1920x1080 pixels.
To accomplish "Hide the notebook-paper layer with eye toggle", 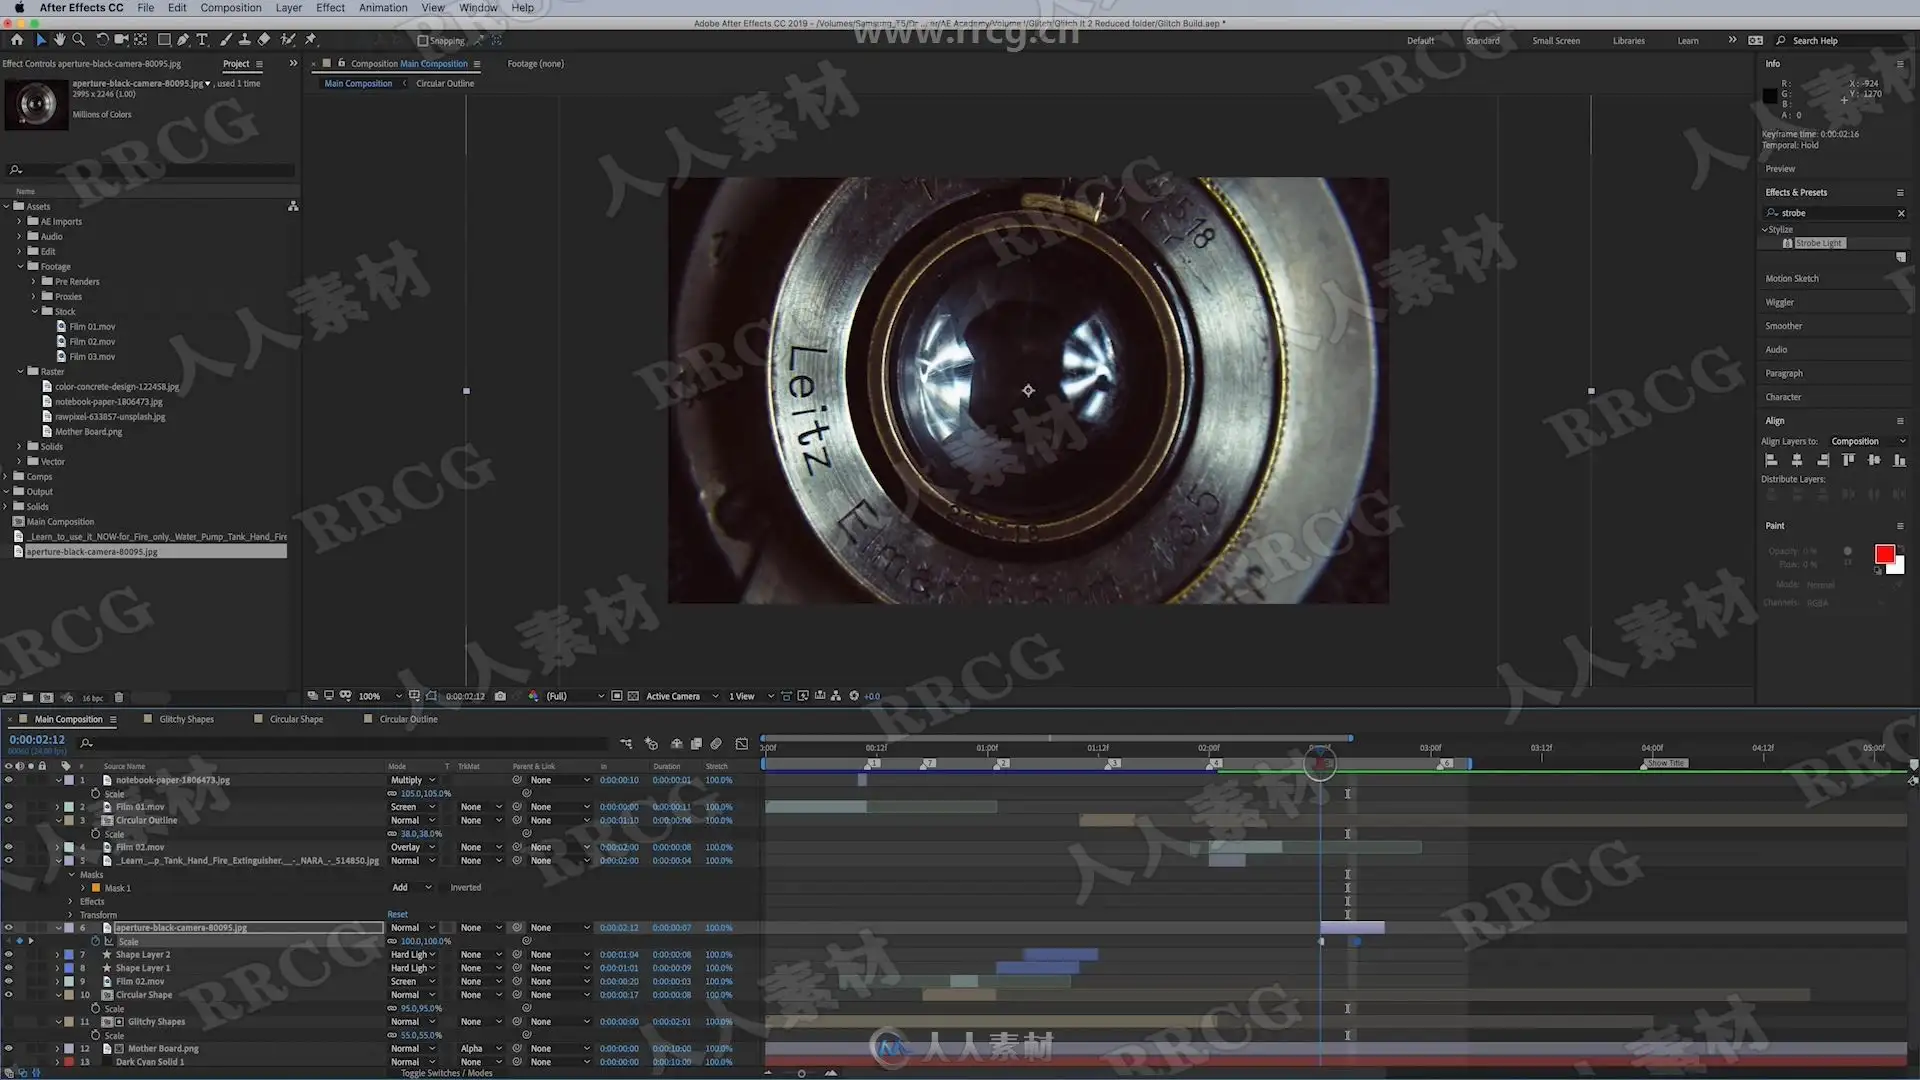I will click(x=8, y=780).
